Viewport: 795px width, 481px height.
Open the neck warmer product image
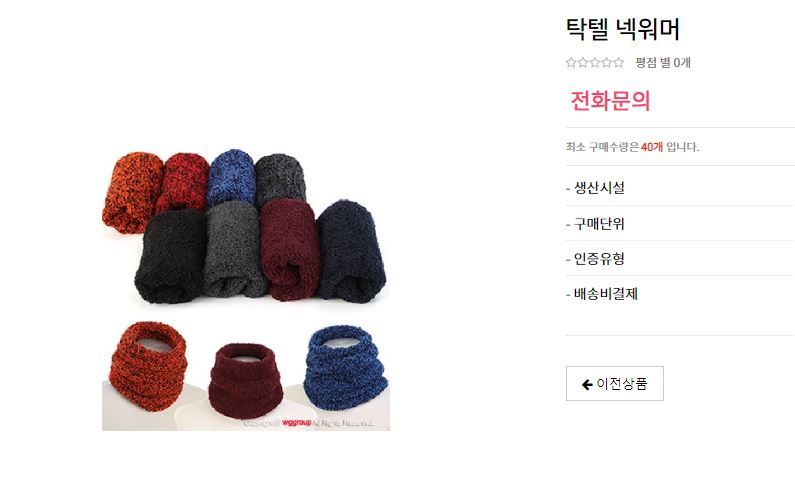click(x=246, y=287)
